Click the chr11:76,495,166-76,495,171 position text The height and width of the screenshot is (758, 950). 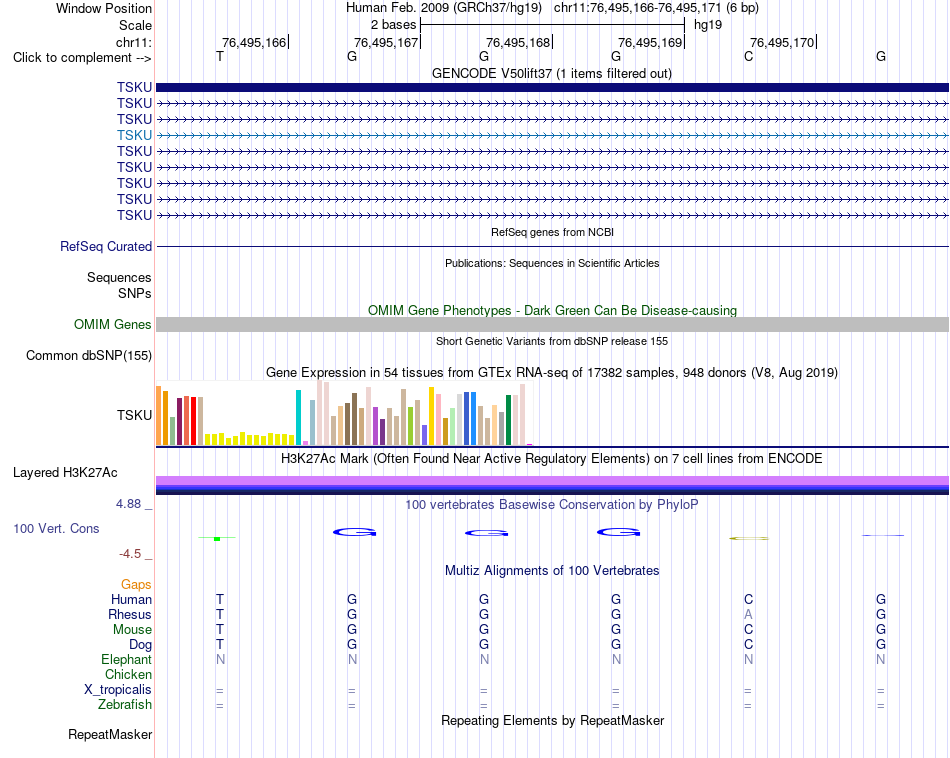638,8
